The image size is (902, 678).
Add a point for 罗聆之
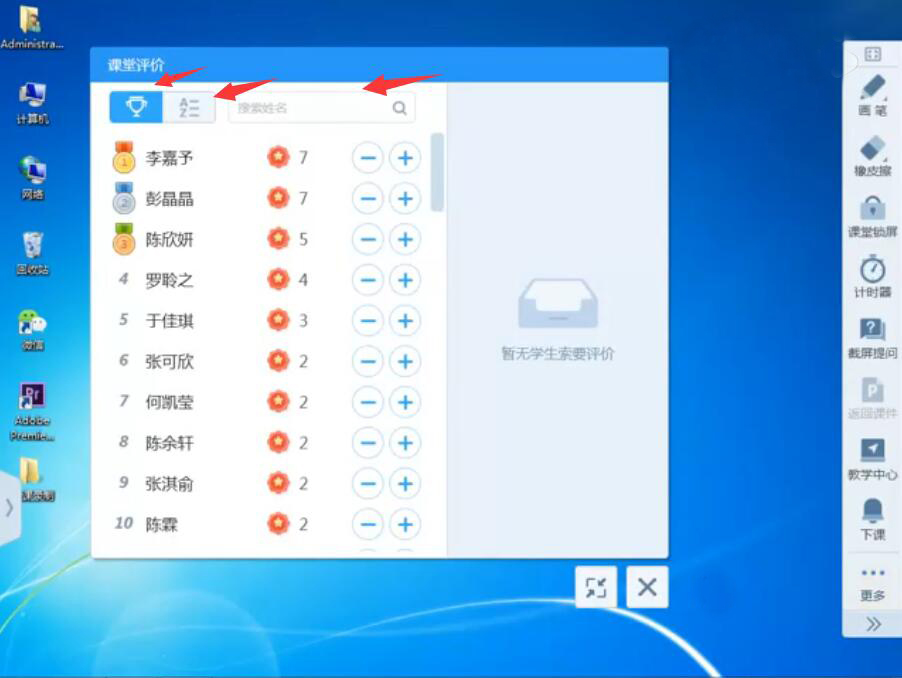point(405,280)
